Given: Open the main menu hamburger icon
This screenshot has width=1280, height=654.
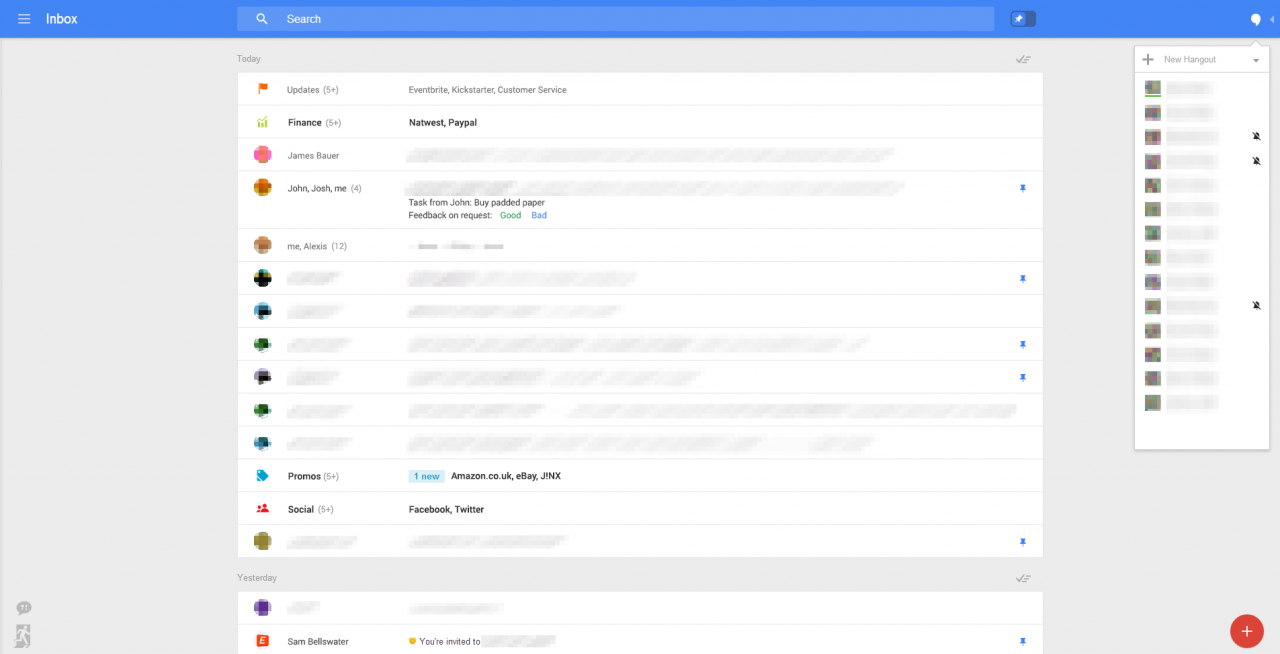Looking at the screenshot, I should click(24, 19).
